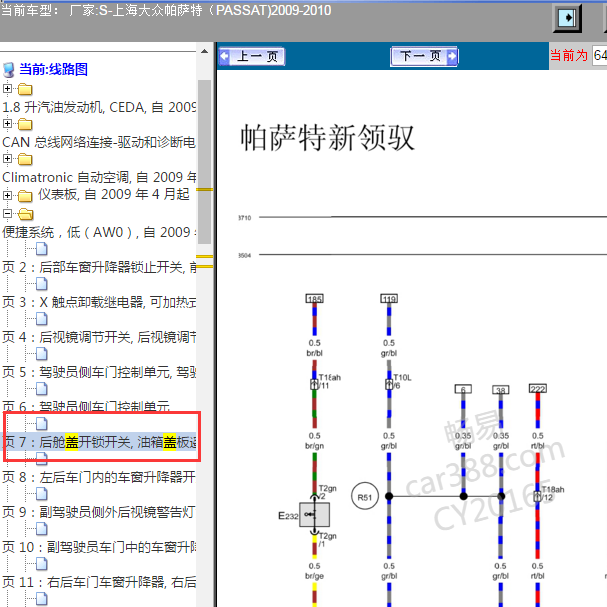
Task: Click the document icon above 页 11
Action: pos(42,564)
